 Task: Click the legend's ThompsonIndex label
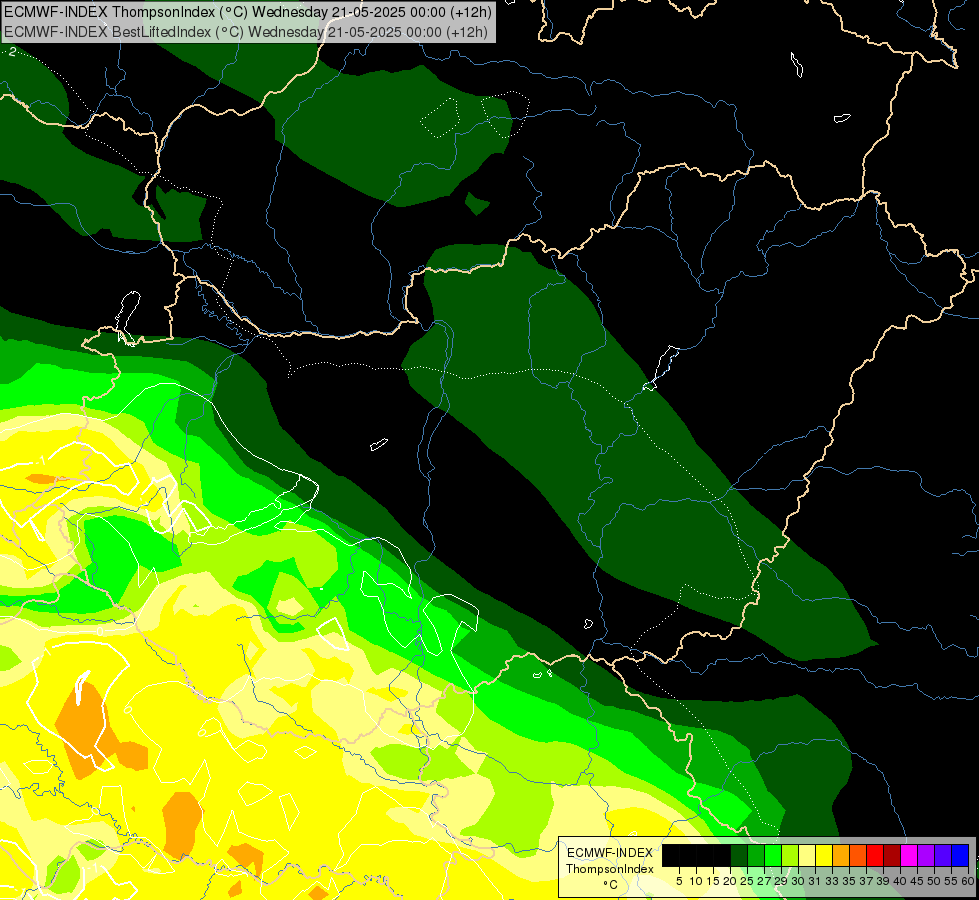pyautogui.click(x=610, y=869)
